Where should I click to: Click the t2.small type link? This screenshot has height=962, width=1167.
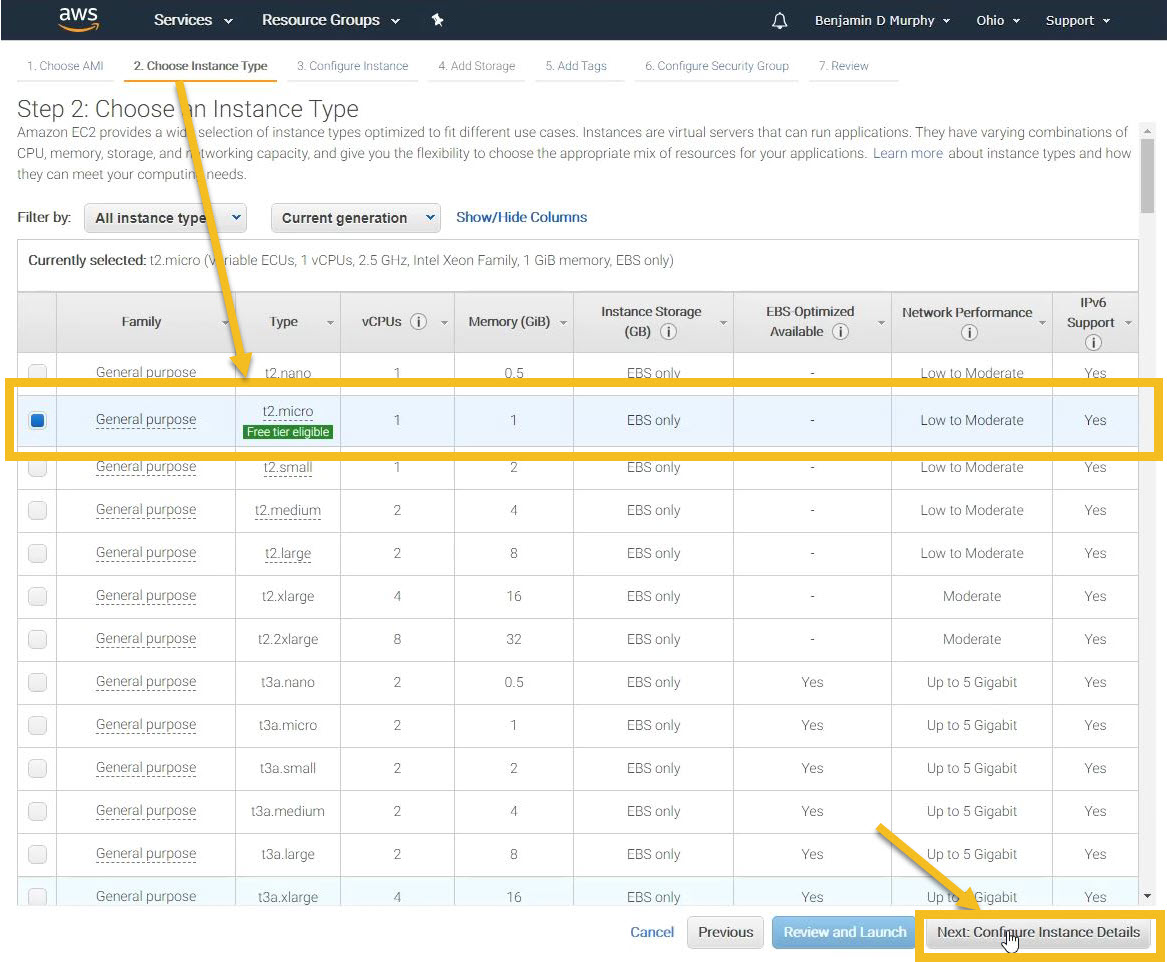287,467
